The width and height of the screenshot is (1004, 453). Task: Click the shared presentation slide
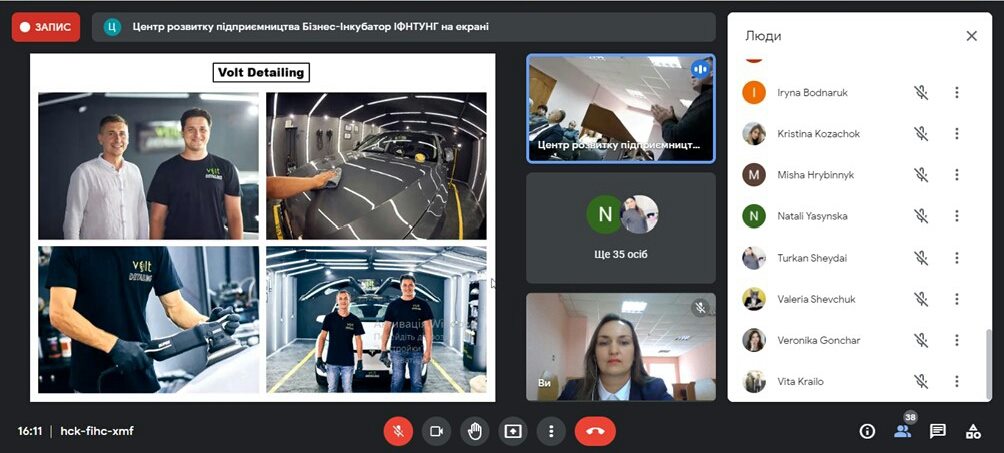[263, 227]
